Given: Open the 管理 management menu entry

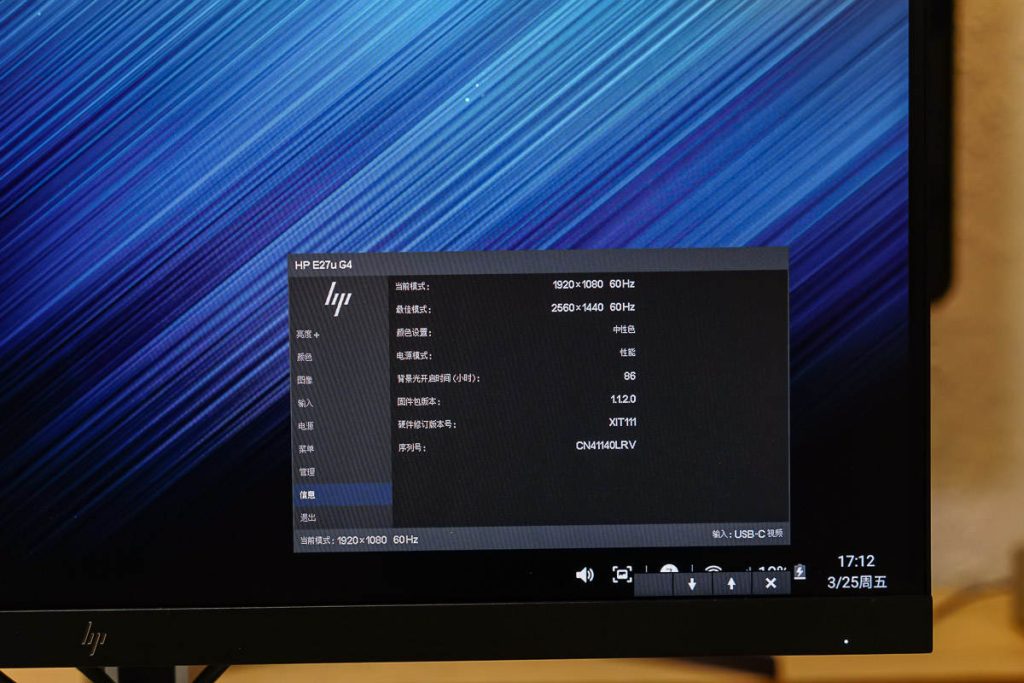Looking at the screenshot, I should click(307, 471).
